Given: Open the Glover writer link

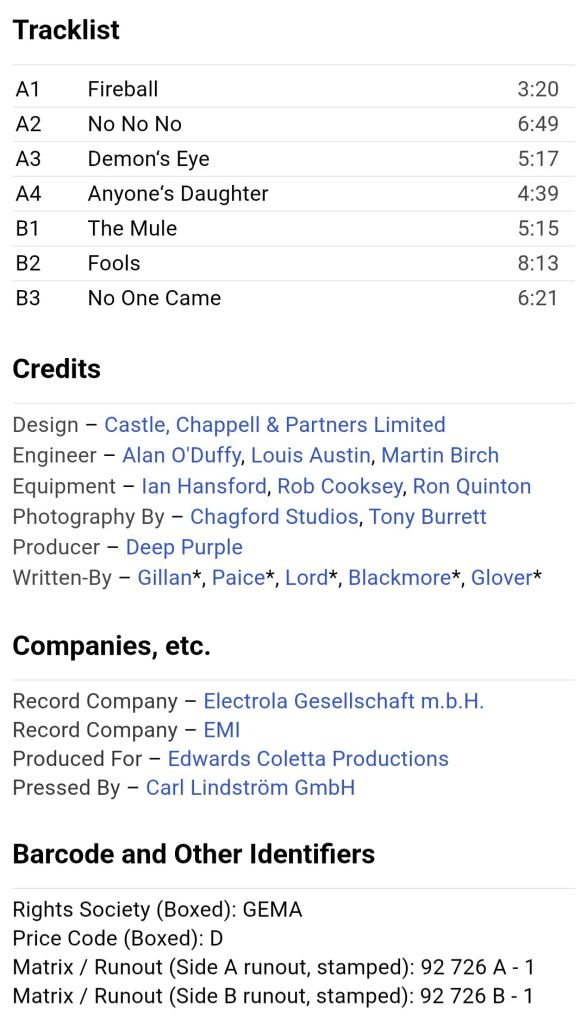Looking at the screenshot, I should tap(501, 578).
